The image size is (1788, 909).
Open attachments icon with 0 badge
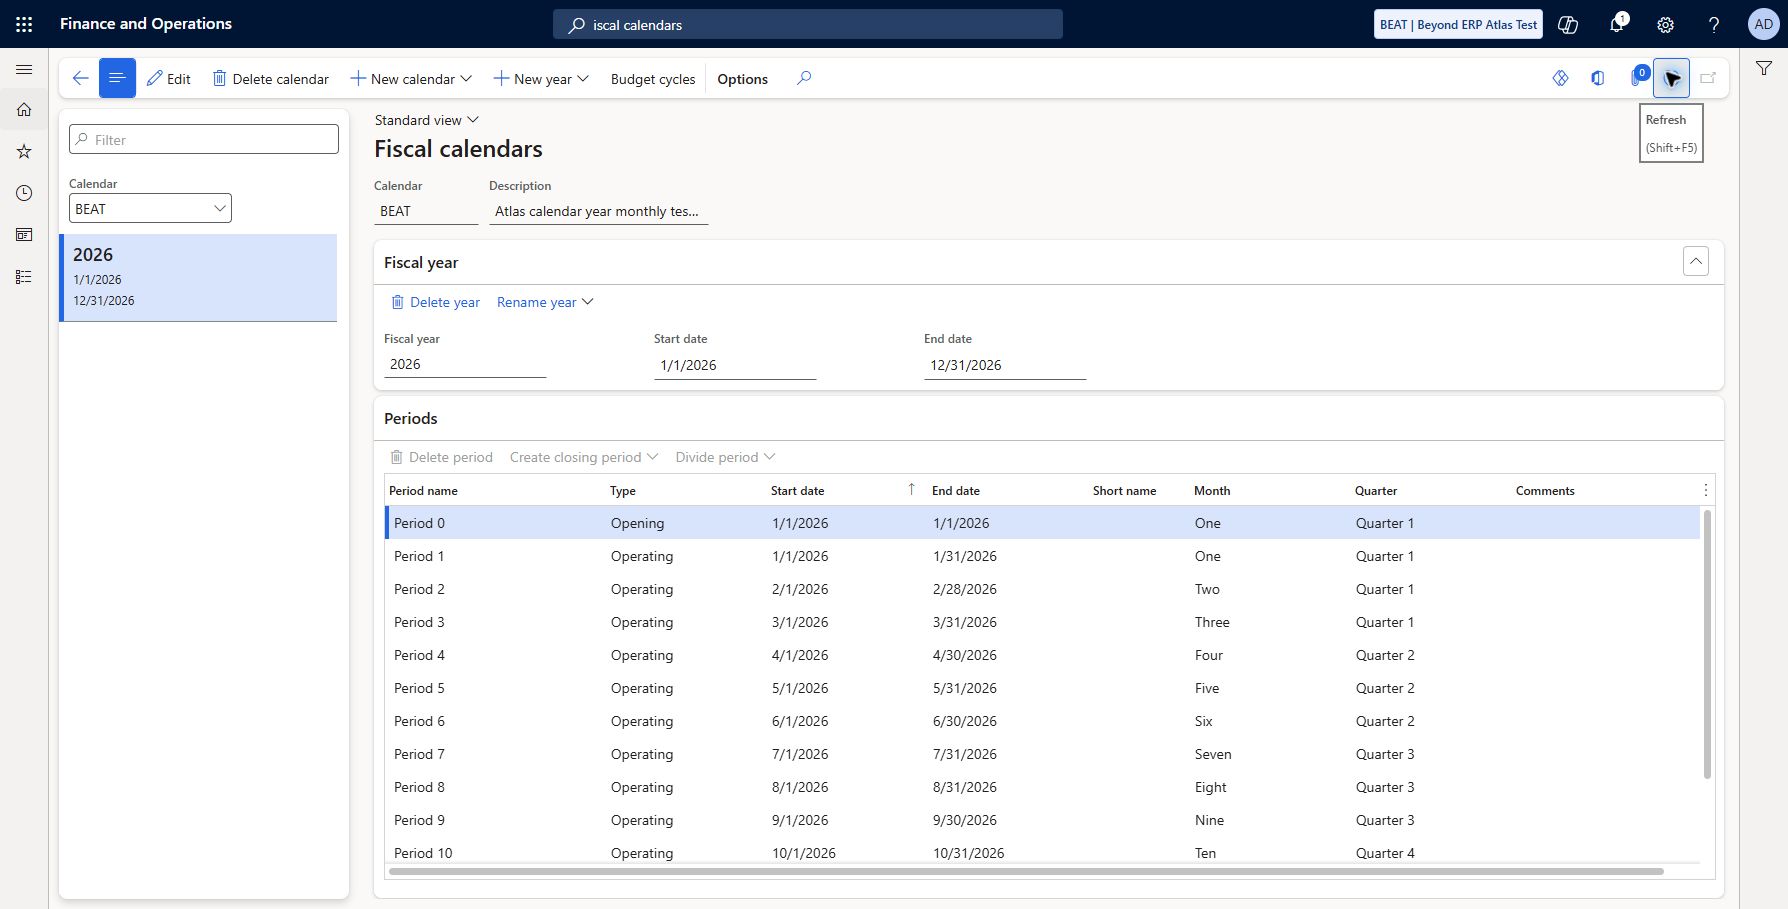[1638, 78]
